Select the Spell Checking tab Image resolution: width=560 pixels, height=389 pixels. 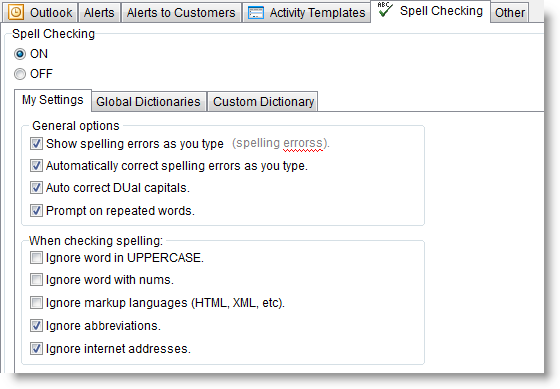click(430, 11)
